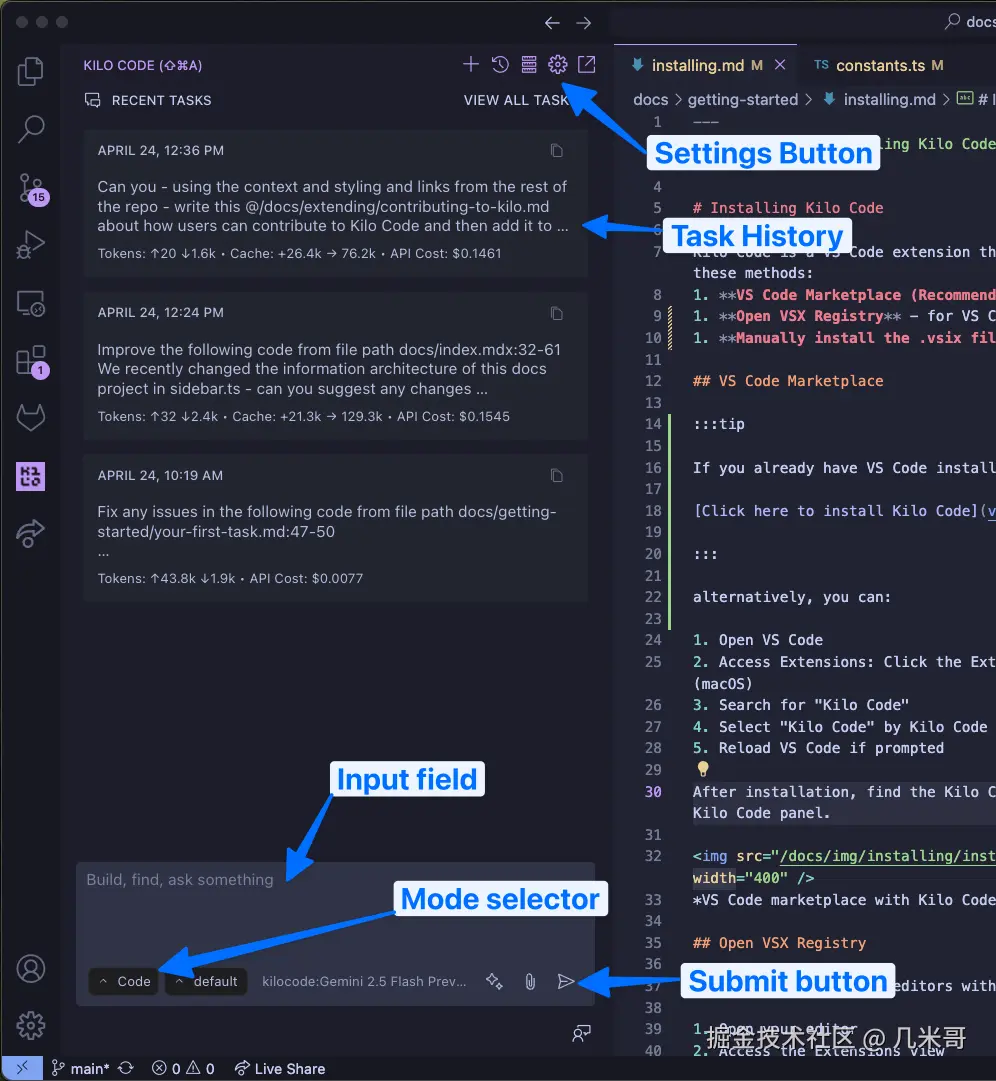Click the RECENT TASKS heading
The height and width of the screenshot is (1081, 996).
(161, 101)
